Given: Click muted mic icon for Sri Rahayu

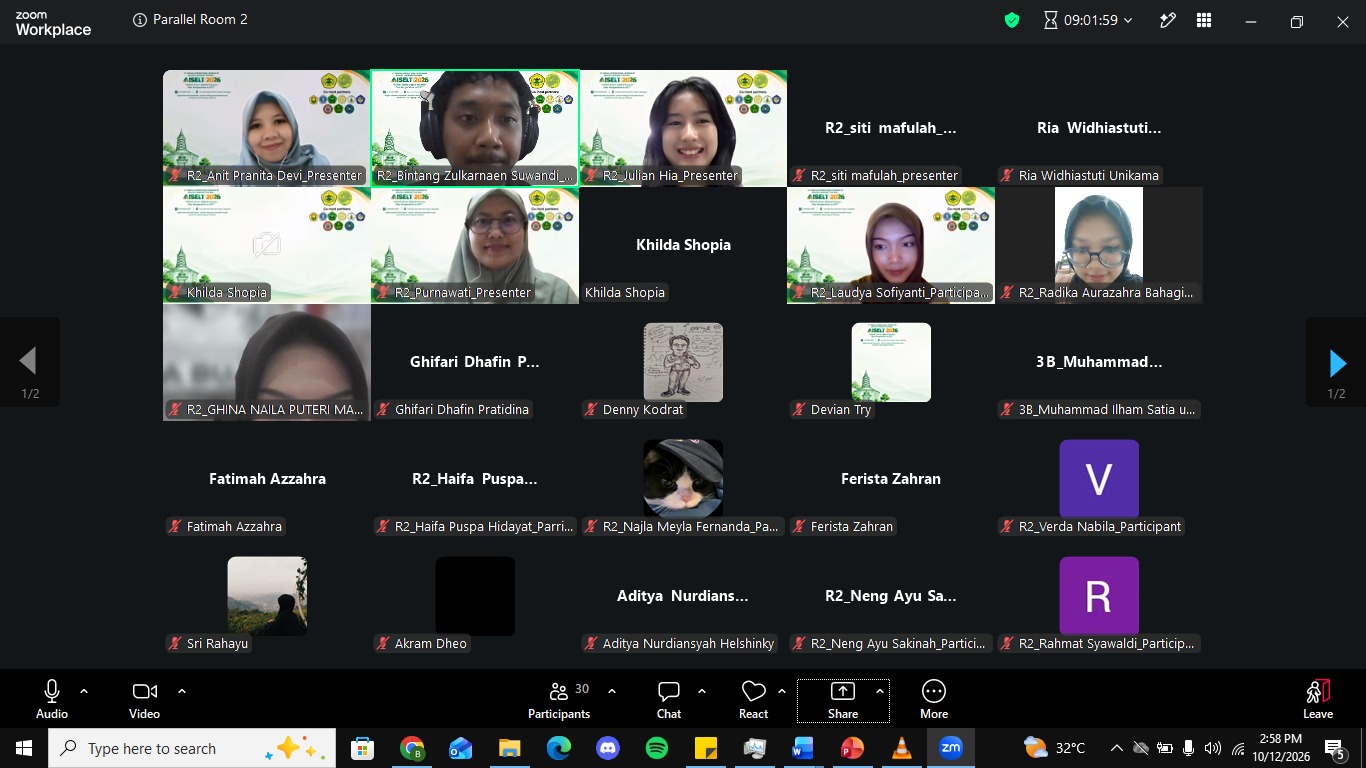Looking at the screenshot, I should pyautogui.click(x=175, y=644).
